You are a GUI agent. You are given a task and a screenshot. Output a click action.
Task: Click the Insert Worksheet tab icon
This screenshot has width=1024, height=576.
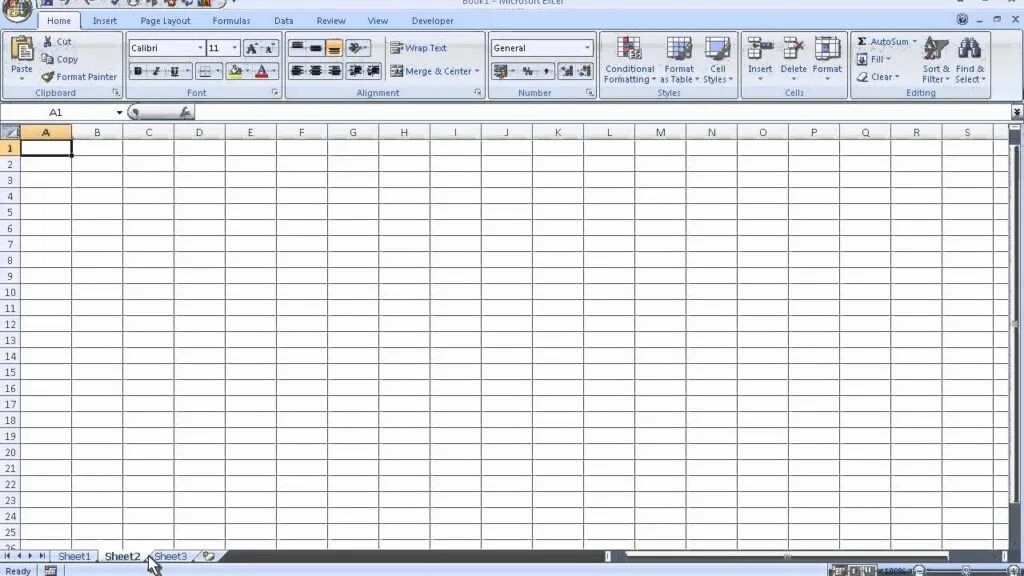[x=208, y=556]
